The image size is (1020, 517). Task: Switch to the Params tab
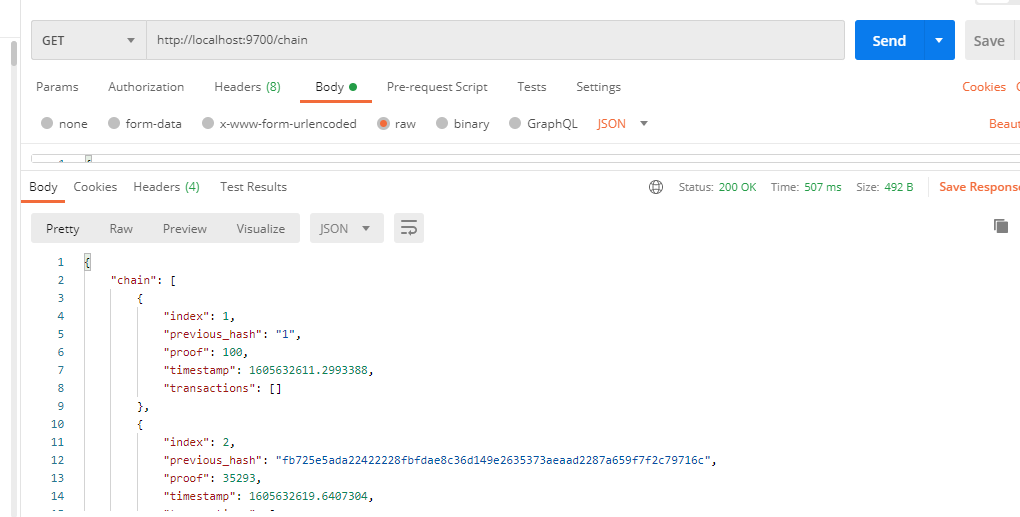click(x=57, y=87)
